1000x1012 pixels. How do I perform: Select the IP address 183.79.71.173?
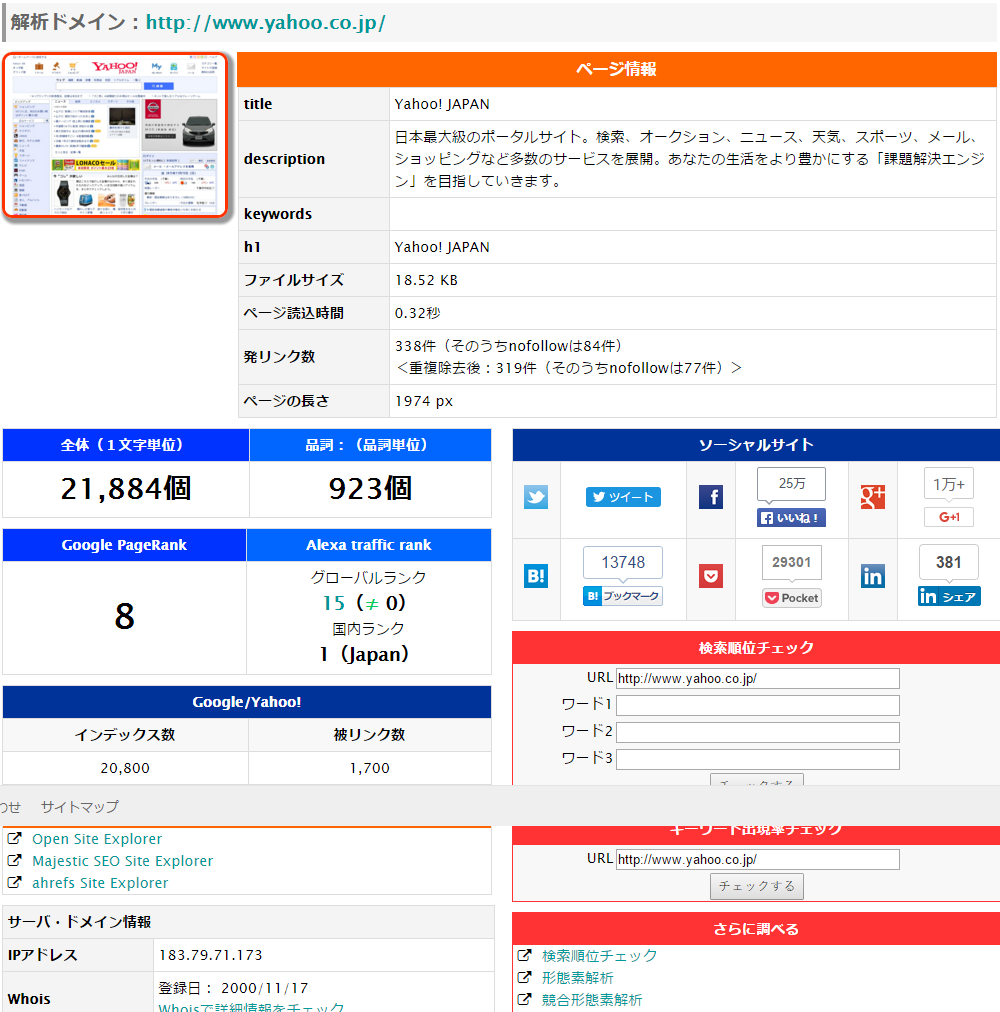pos(210,955)
